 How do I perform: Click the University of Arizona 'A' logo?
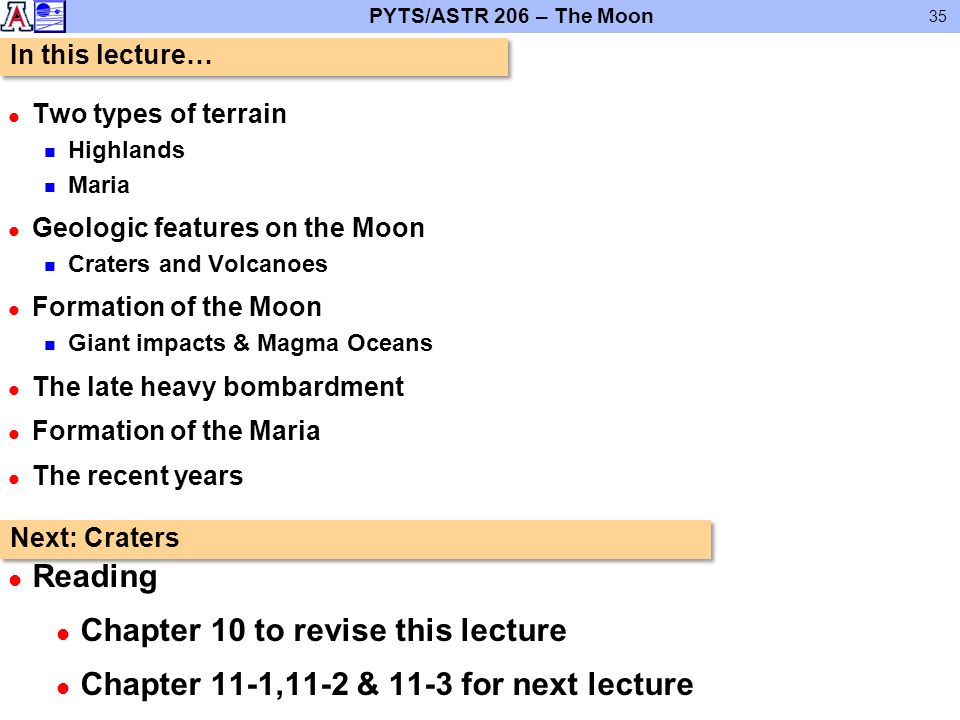(17, 16)
